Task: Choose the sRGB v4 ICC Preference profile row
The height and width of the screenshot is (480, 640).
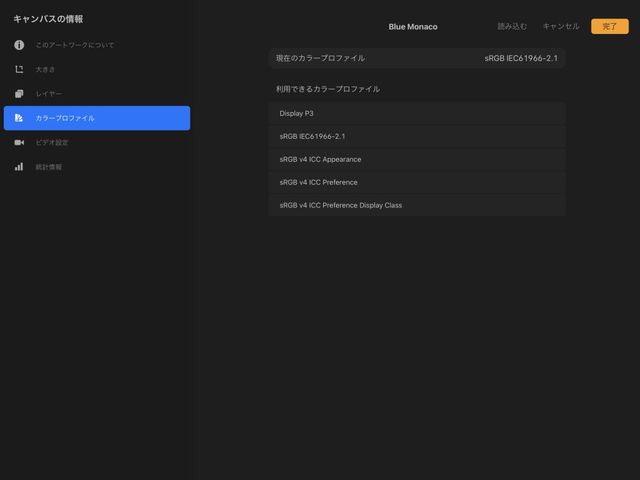Action: 417,182
